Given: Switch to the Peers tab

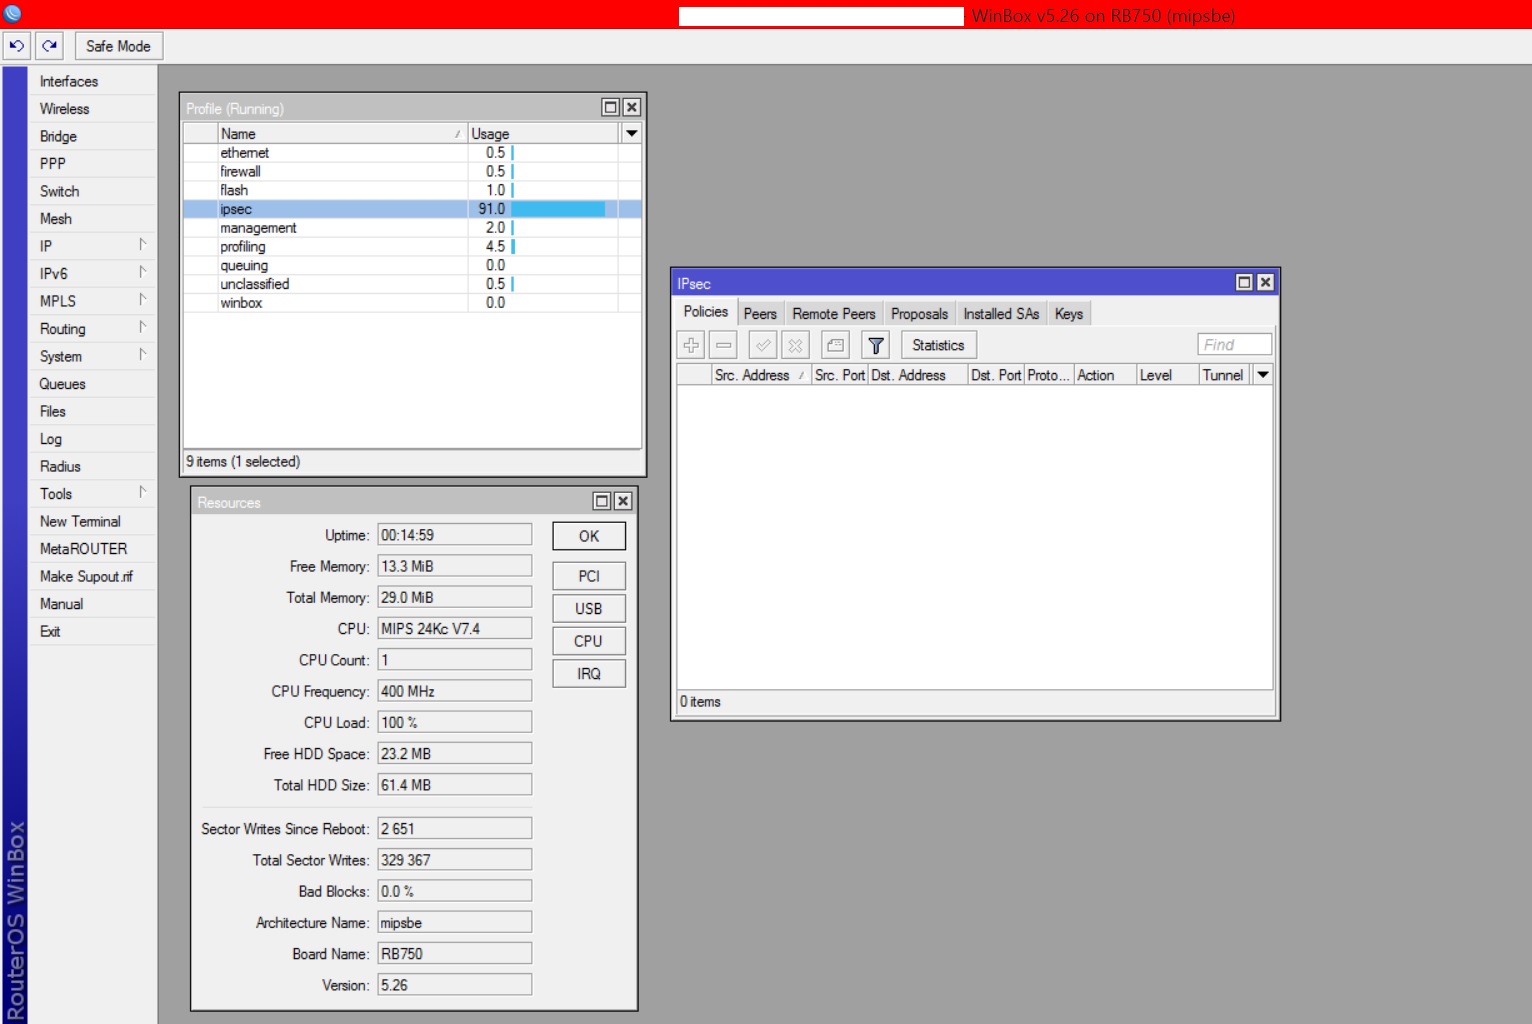Looking at the screenshot, I should coord(760,314).
